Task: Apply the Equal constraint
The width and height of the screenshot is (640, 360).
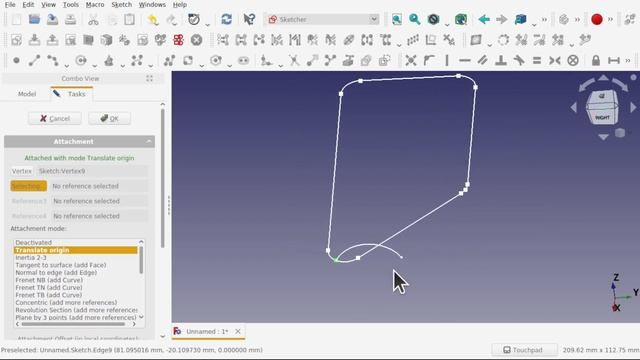Action: (x=537, y=60)
